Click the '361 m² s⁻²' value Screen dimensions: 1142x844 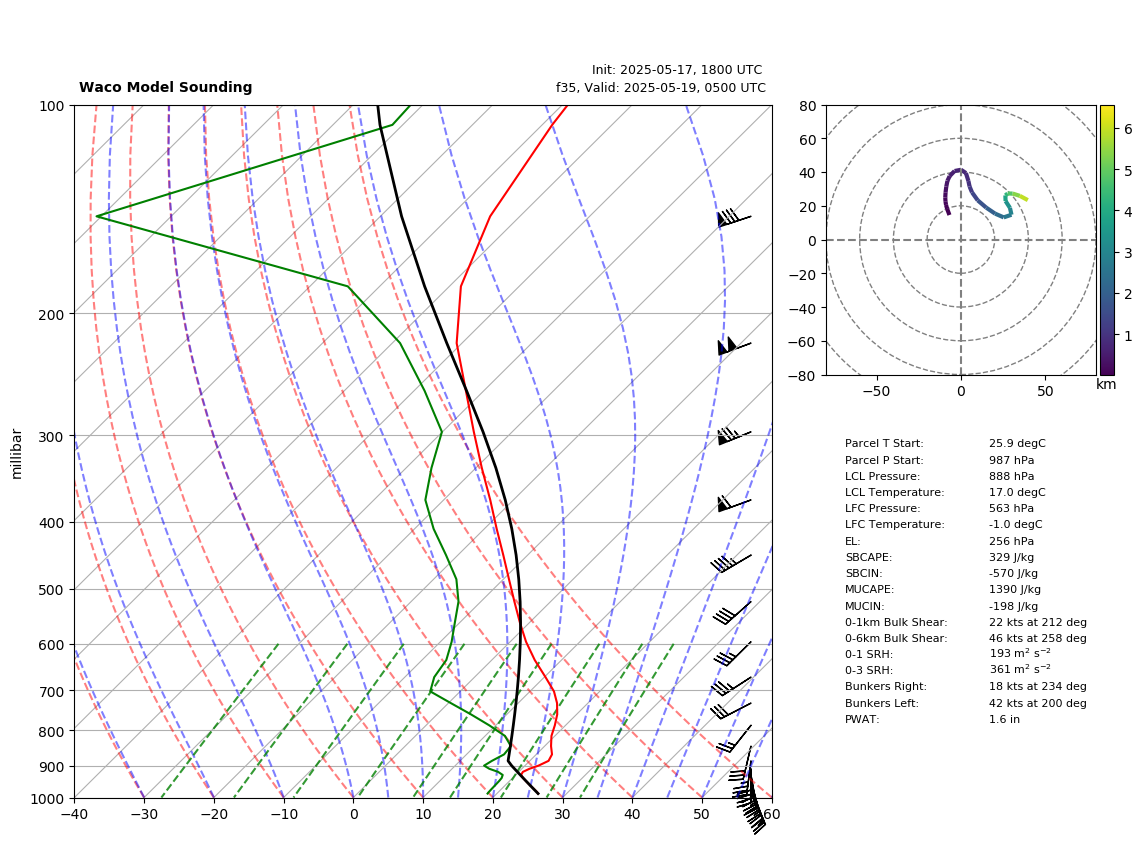point(1020,669)
